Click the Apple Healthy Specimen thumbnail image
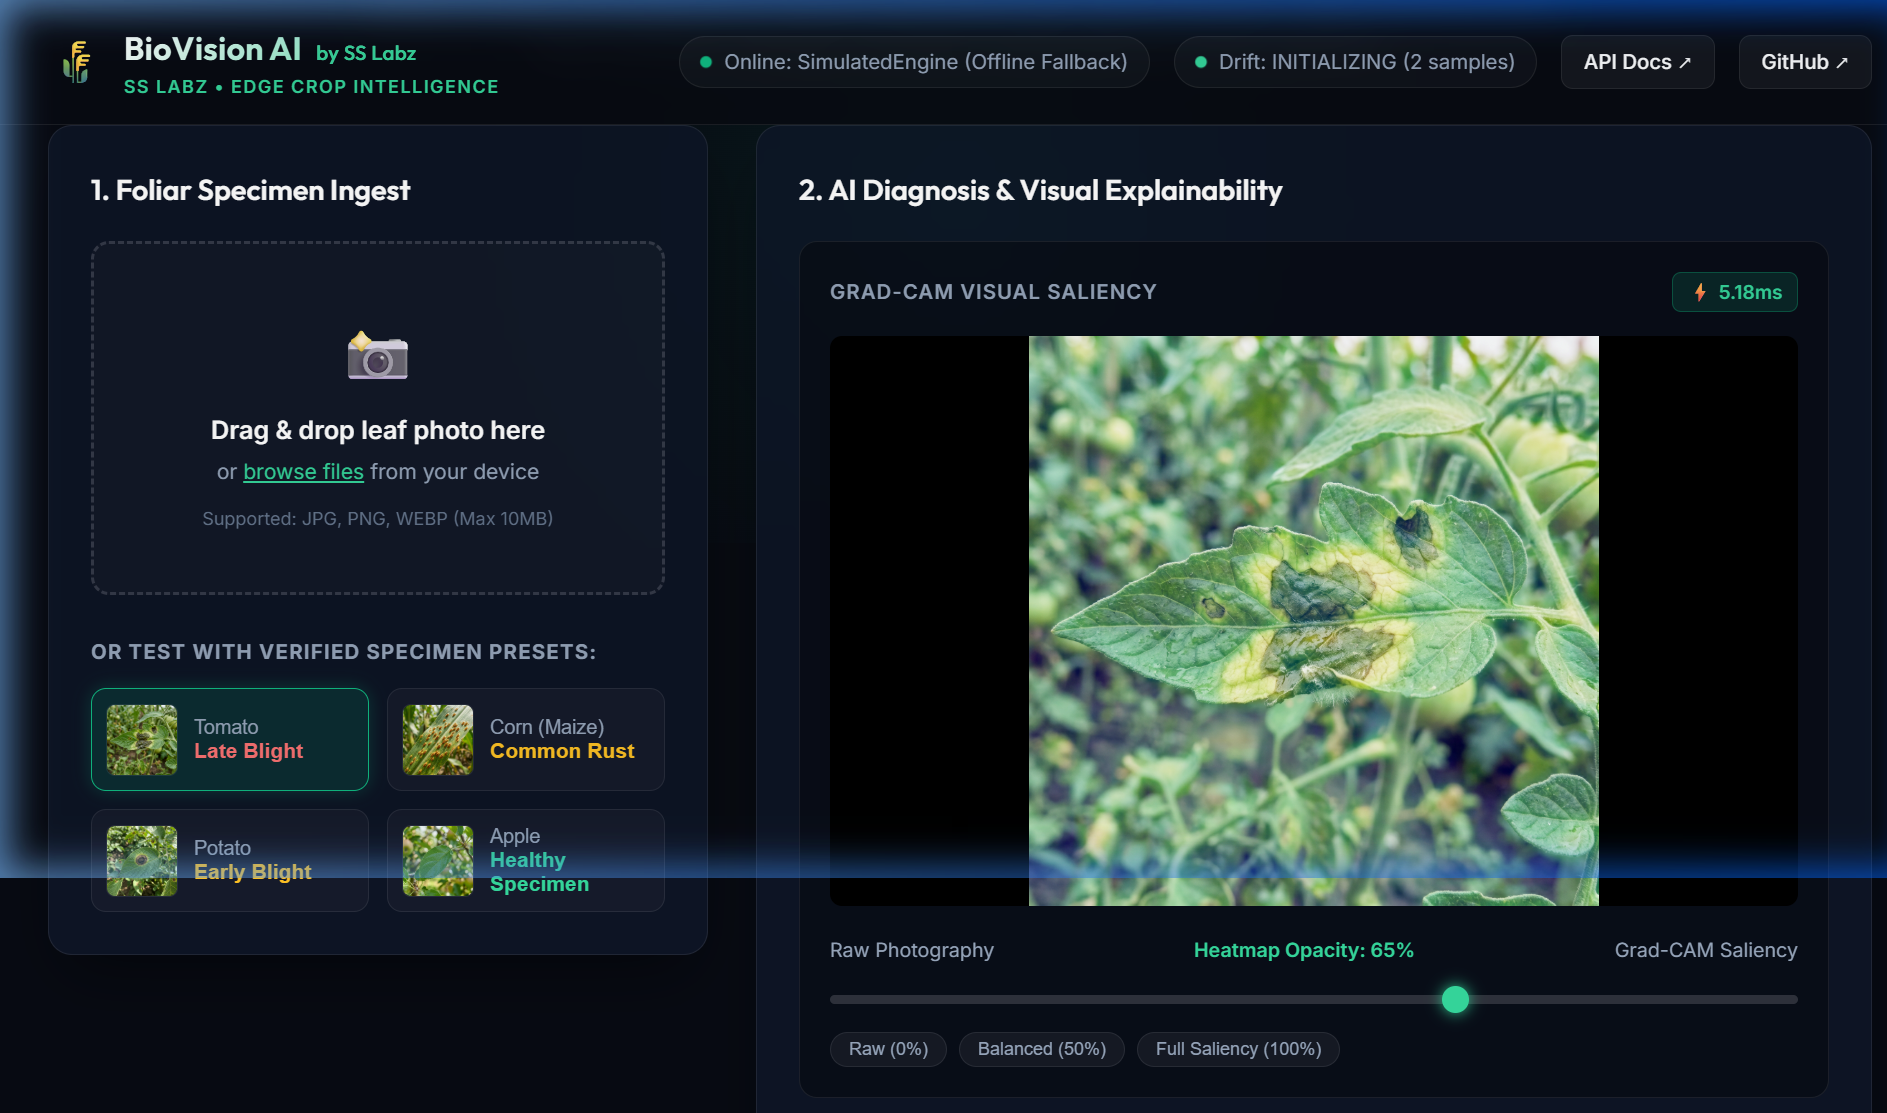Screen dimensions: 1887x1113 438,861
